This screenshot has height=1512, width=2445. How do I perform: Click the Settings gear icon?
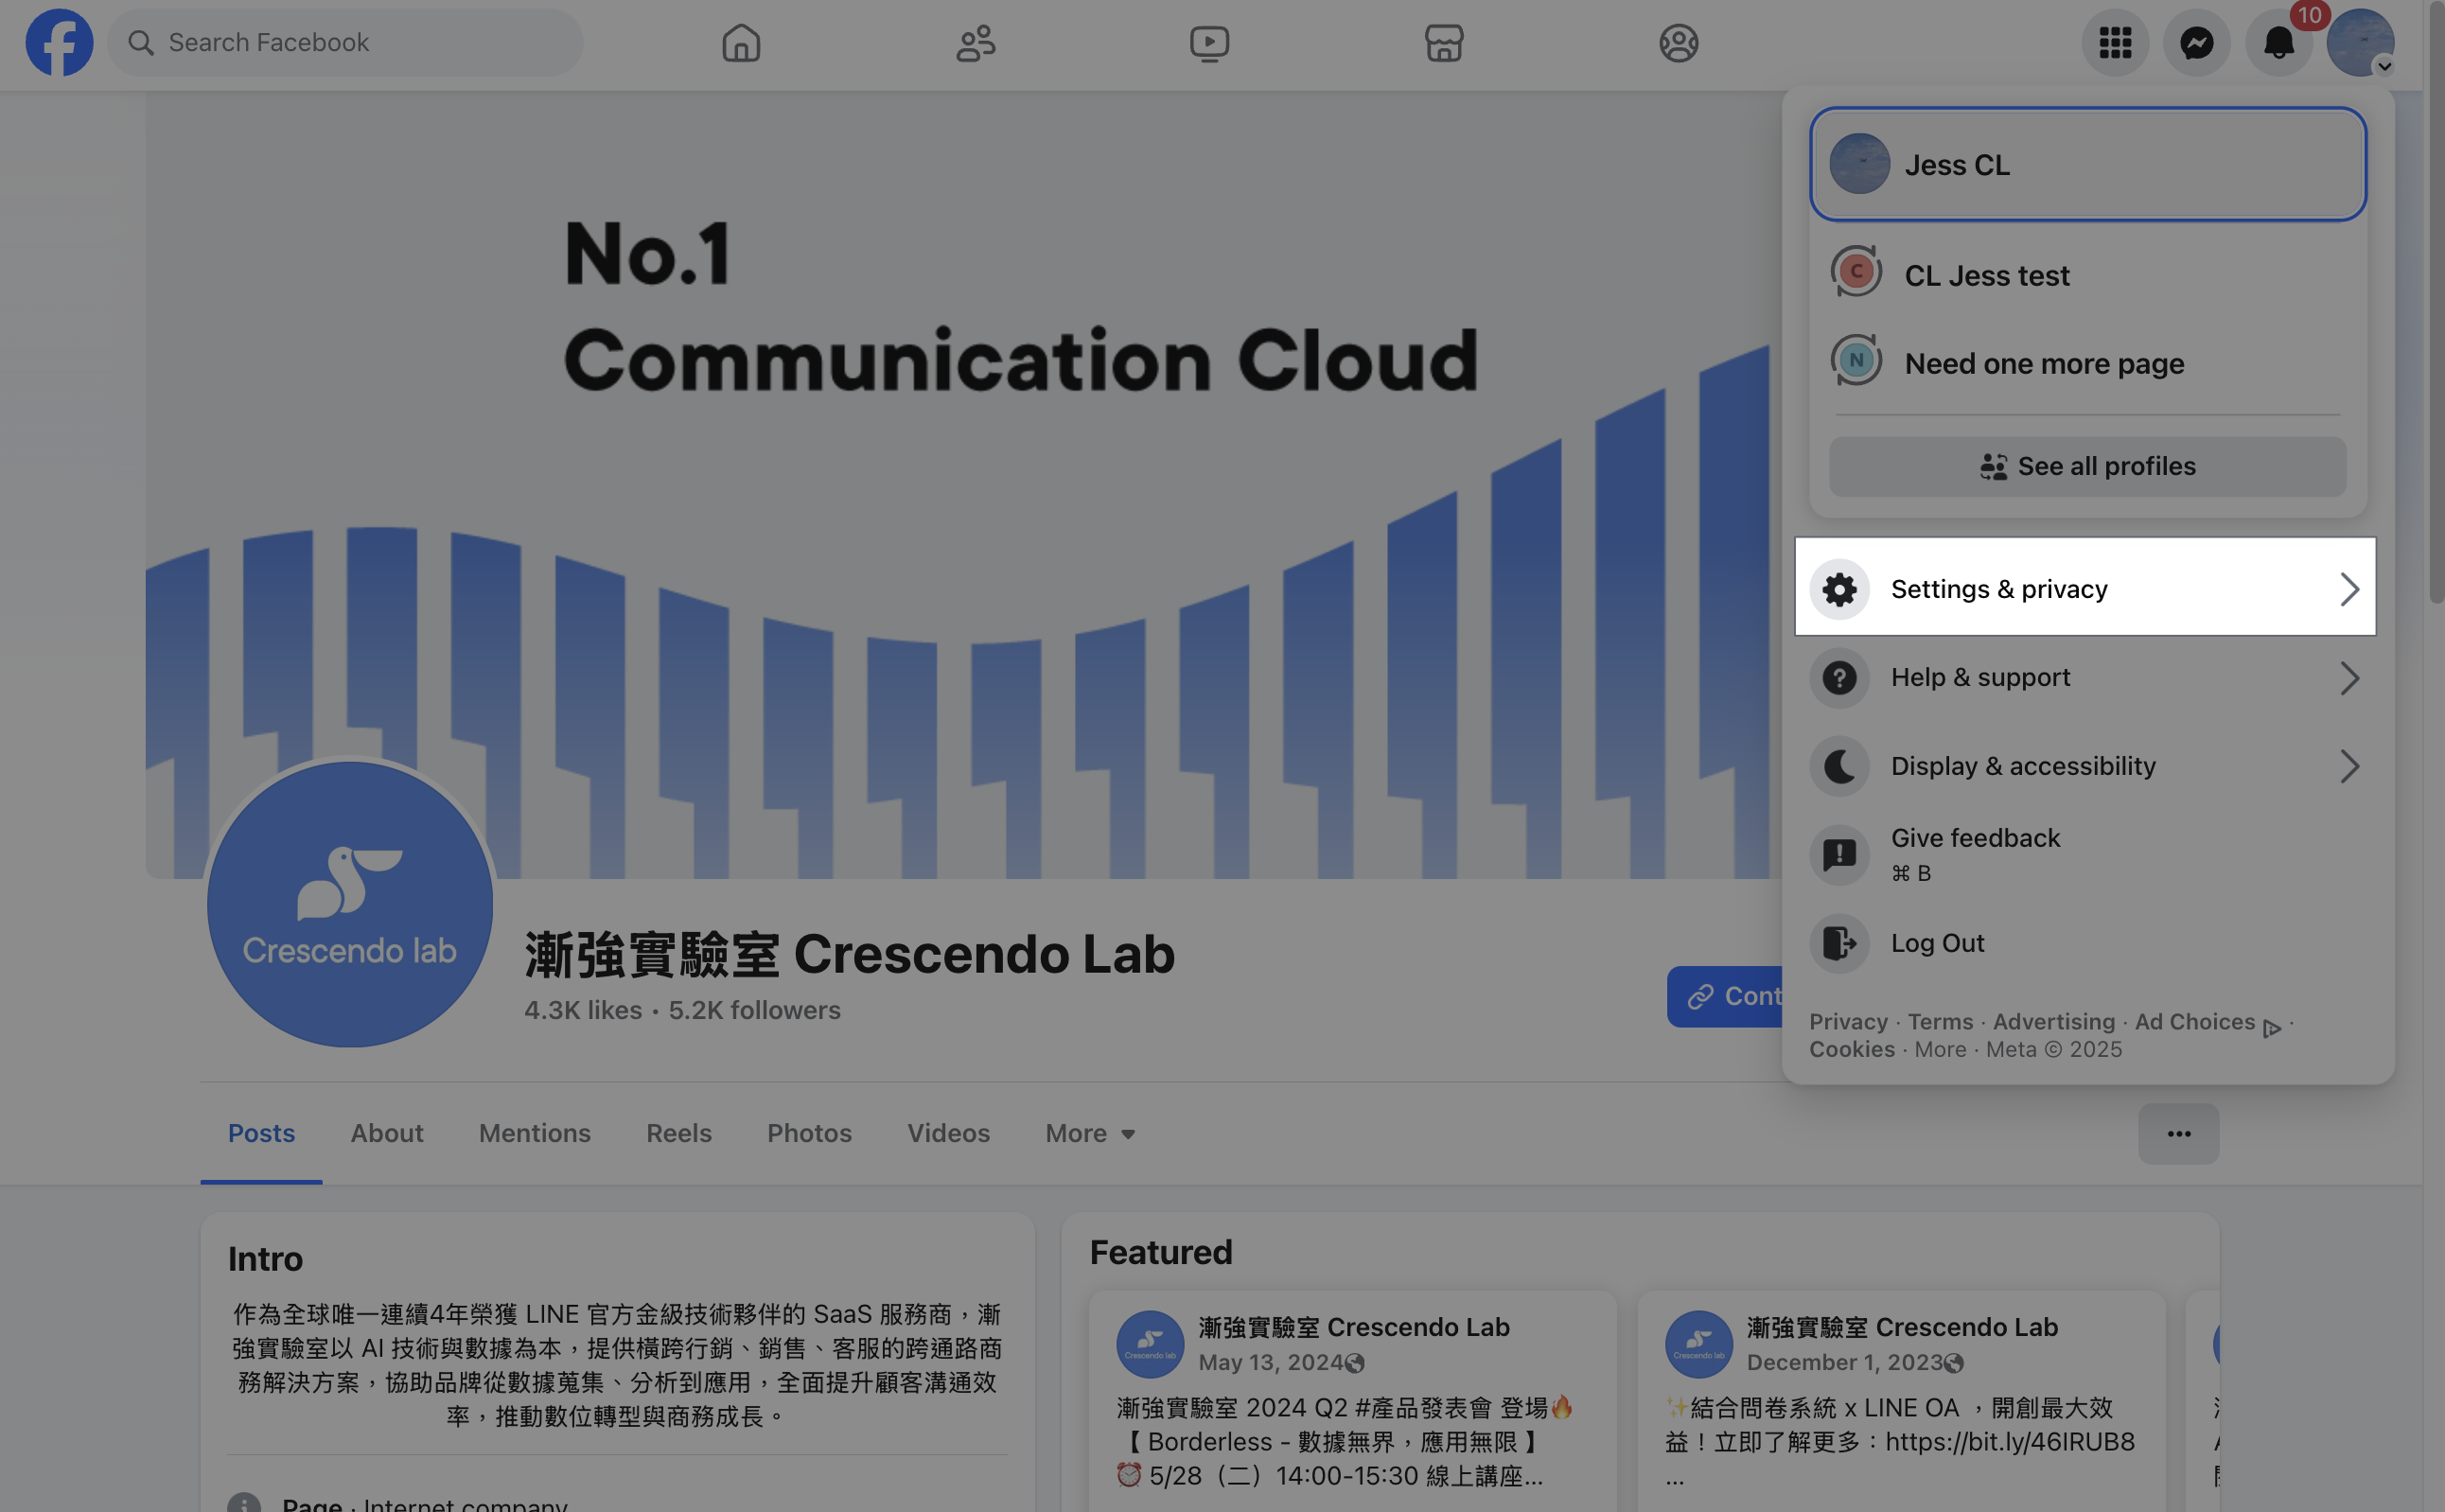tap(1839, 589)
